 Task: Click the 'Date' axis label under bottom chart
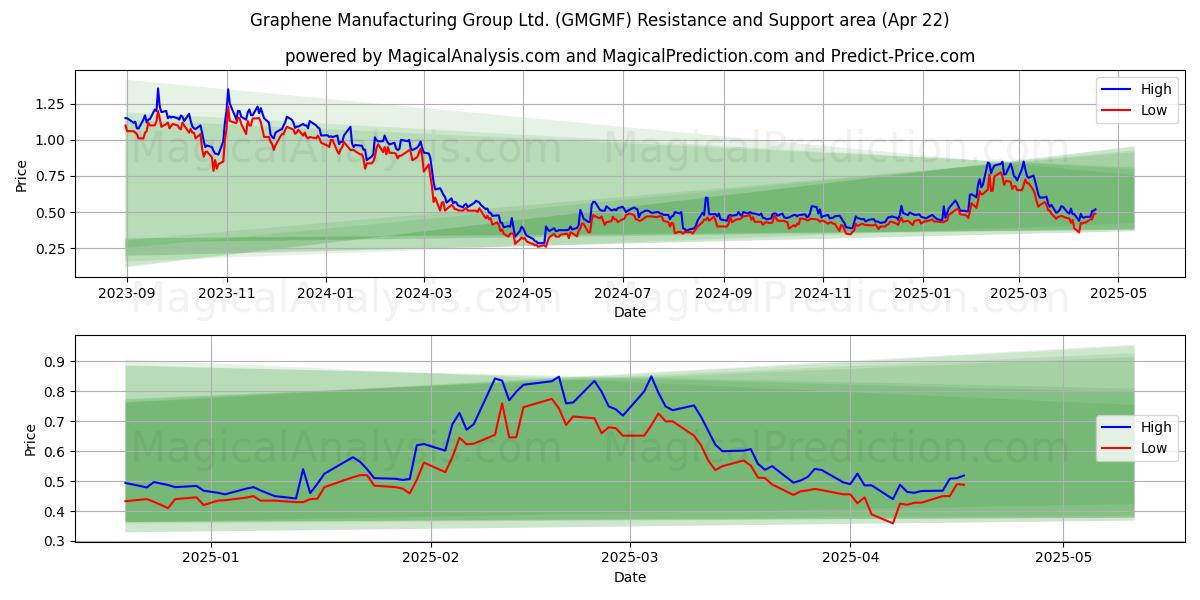click(630, 577)
